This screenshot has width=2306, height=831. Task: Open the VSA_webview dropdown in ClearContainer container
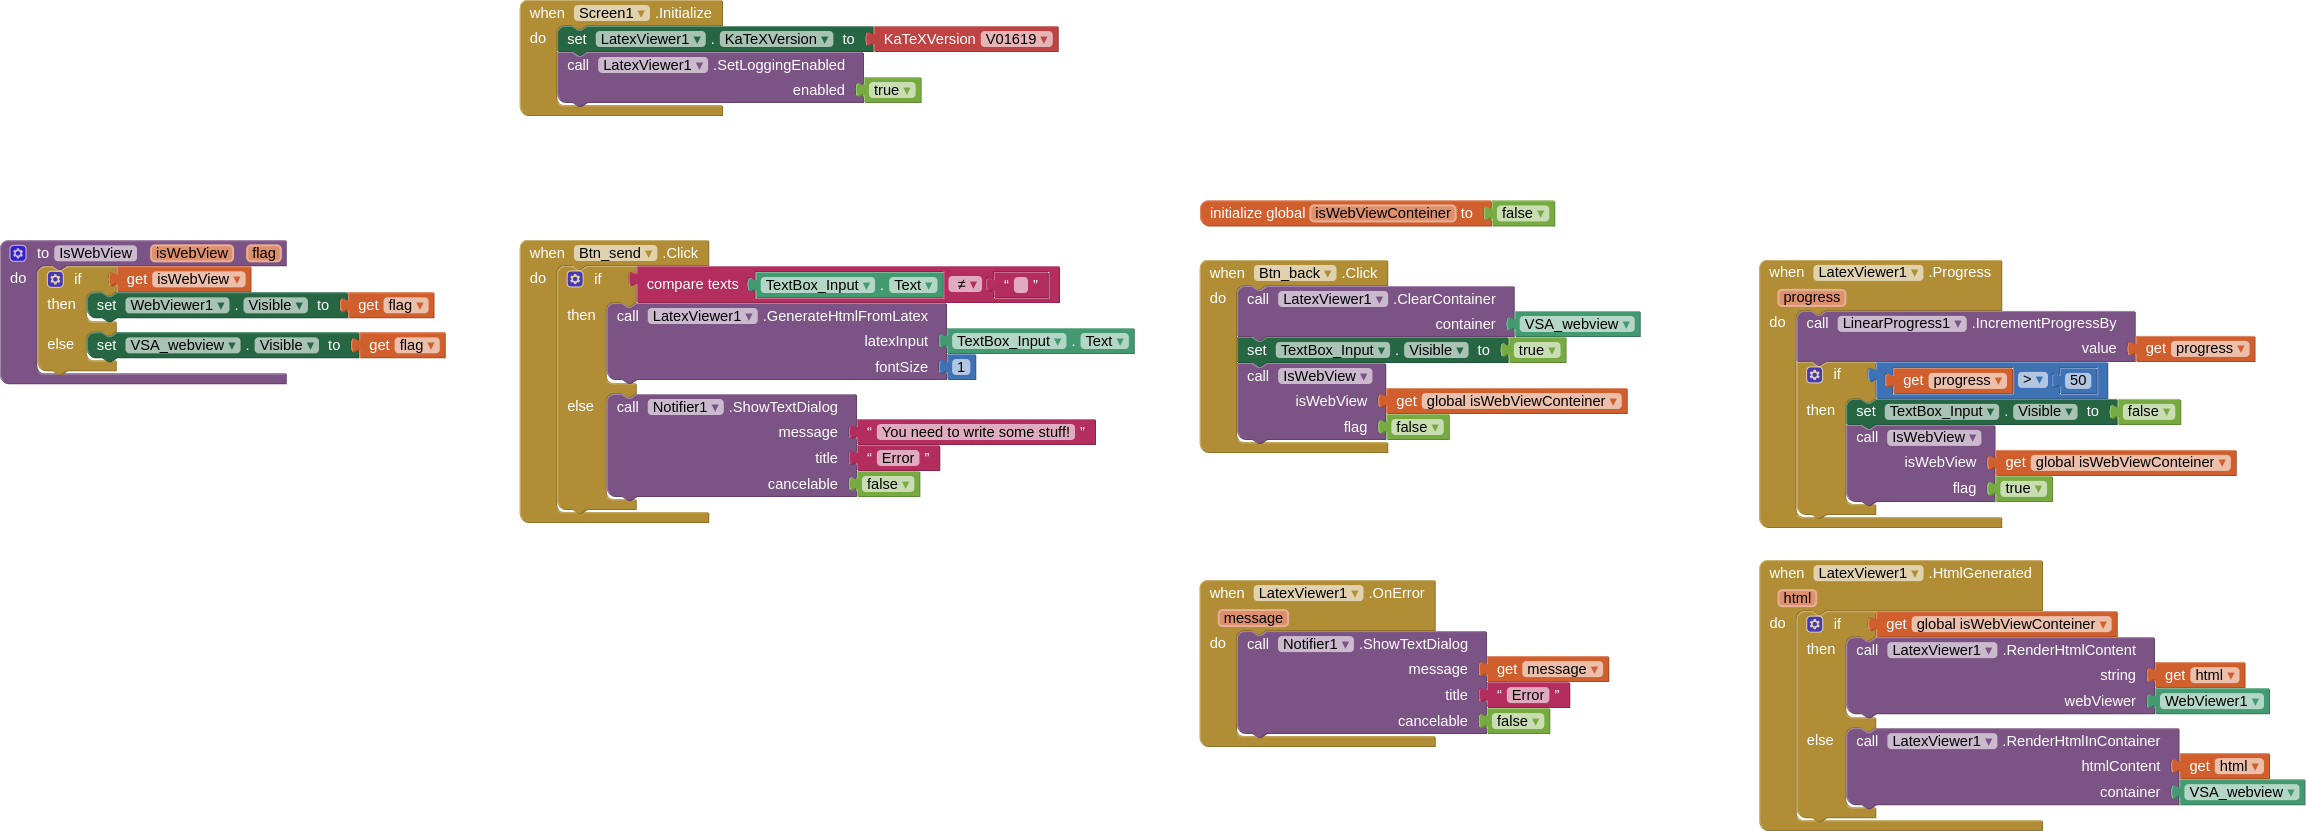(x=1578, y=324)
